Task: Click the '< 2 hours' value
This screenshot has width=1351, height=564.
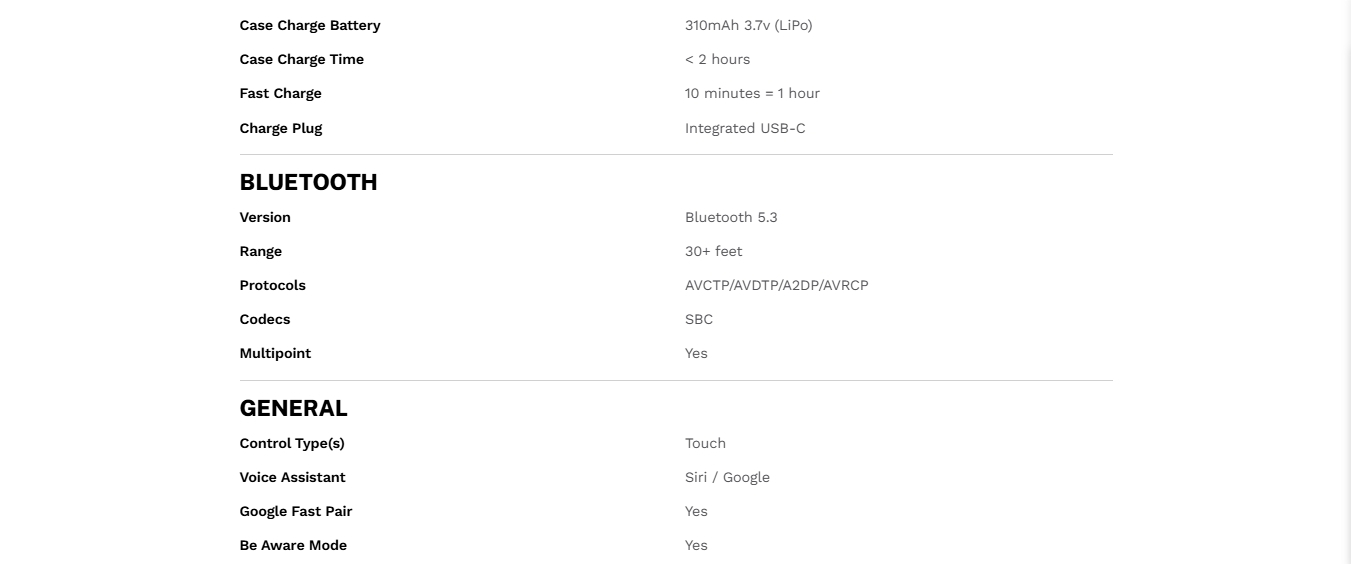Action: click(x=717, y=59)
